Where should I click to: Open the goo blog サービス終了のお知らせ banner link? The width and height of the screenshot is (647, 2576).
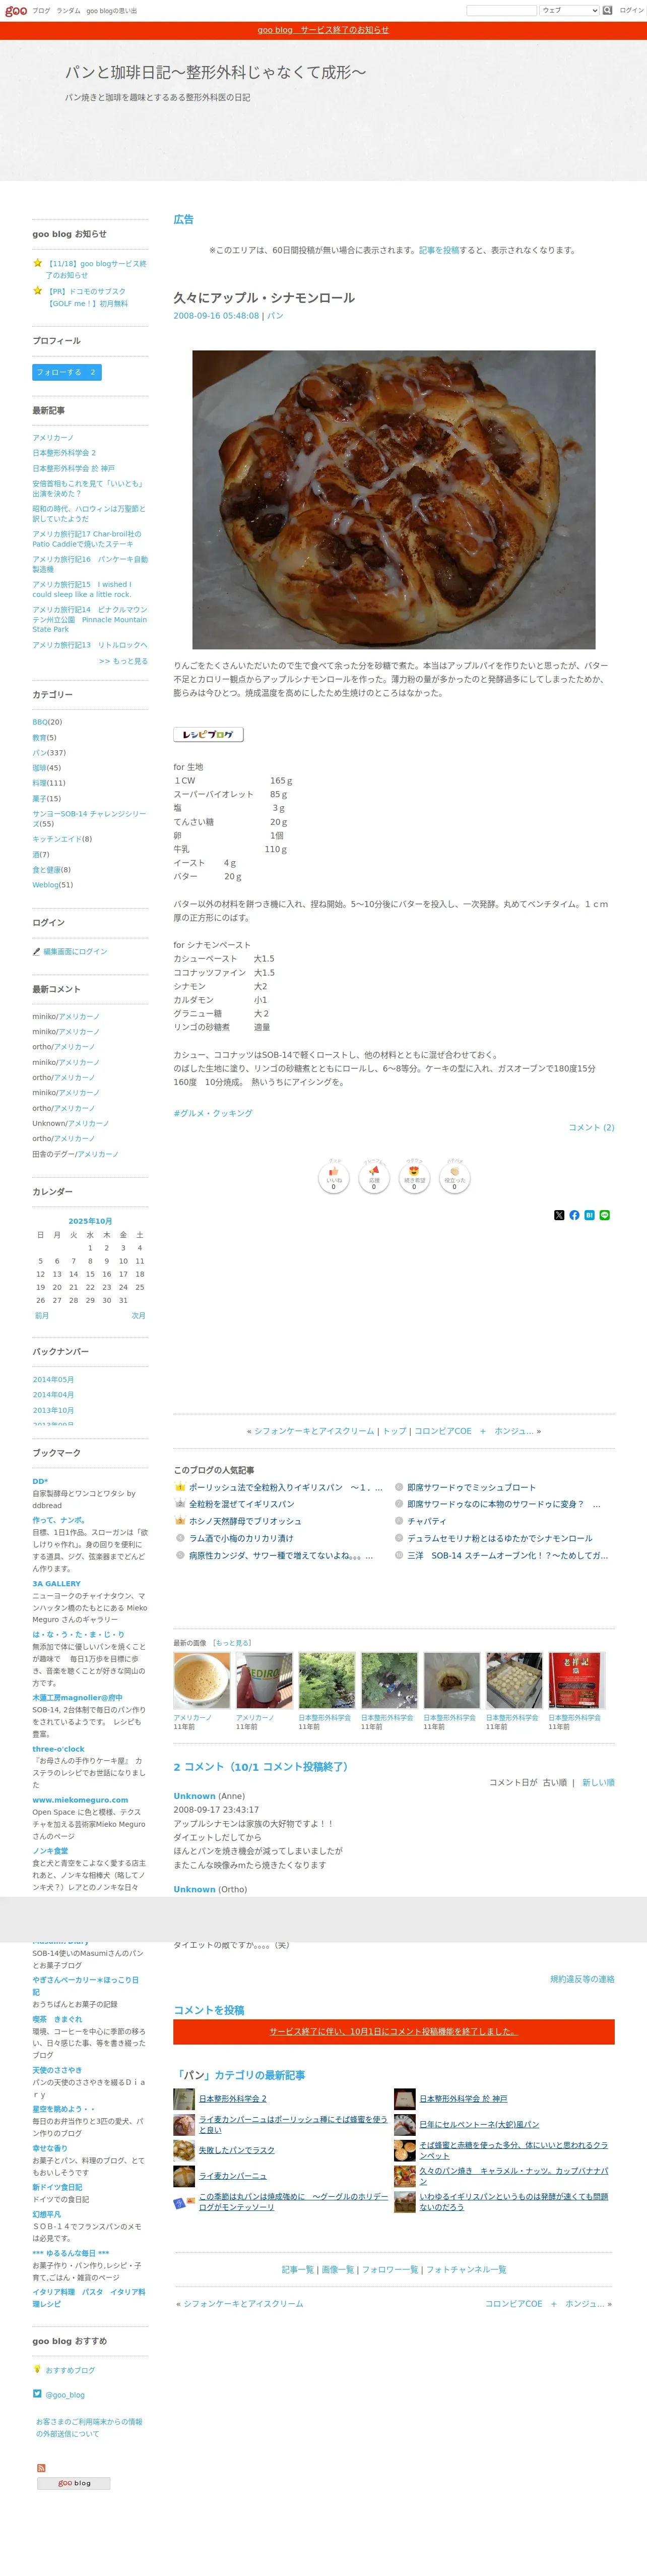[323, 30]
